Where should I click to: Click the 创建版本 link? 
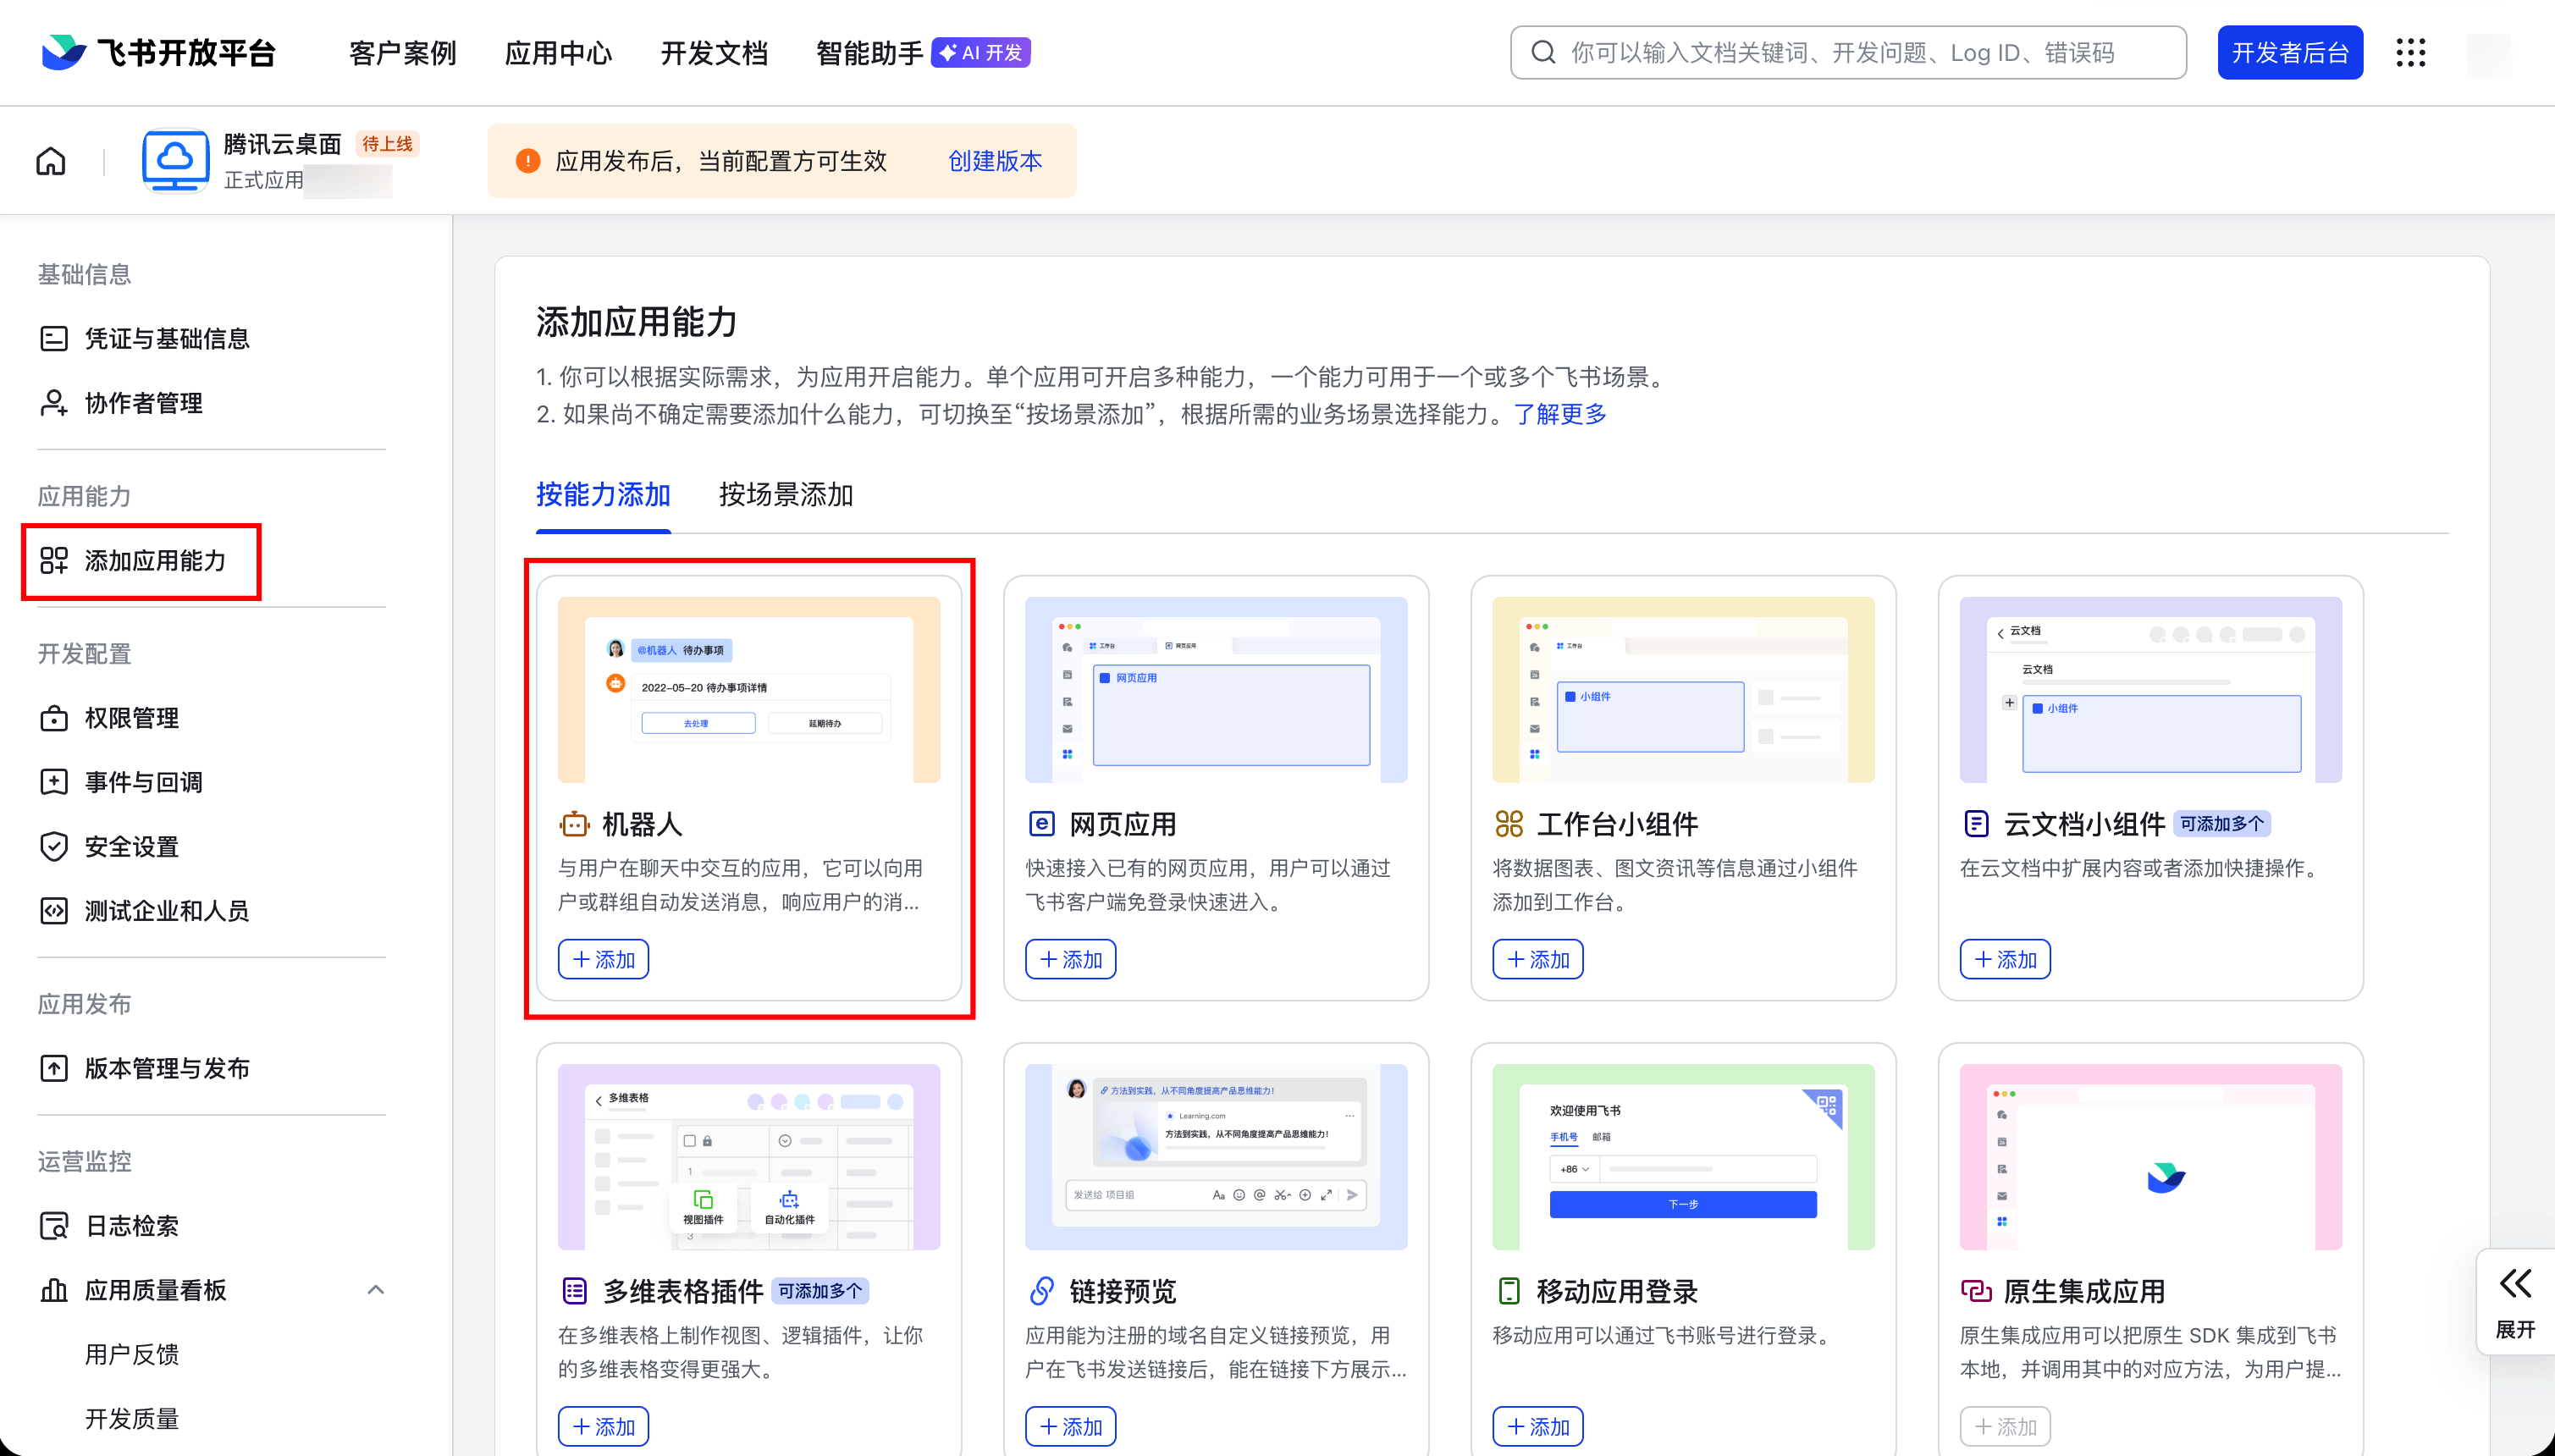[994, 161]
